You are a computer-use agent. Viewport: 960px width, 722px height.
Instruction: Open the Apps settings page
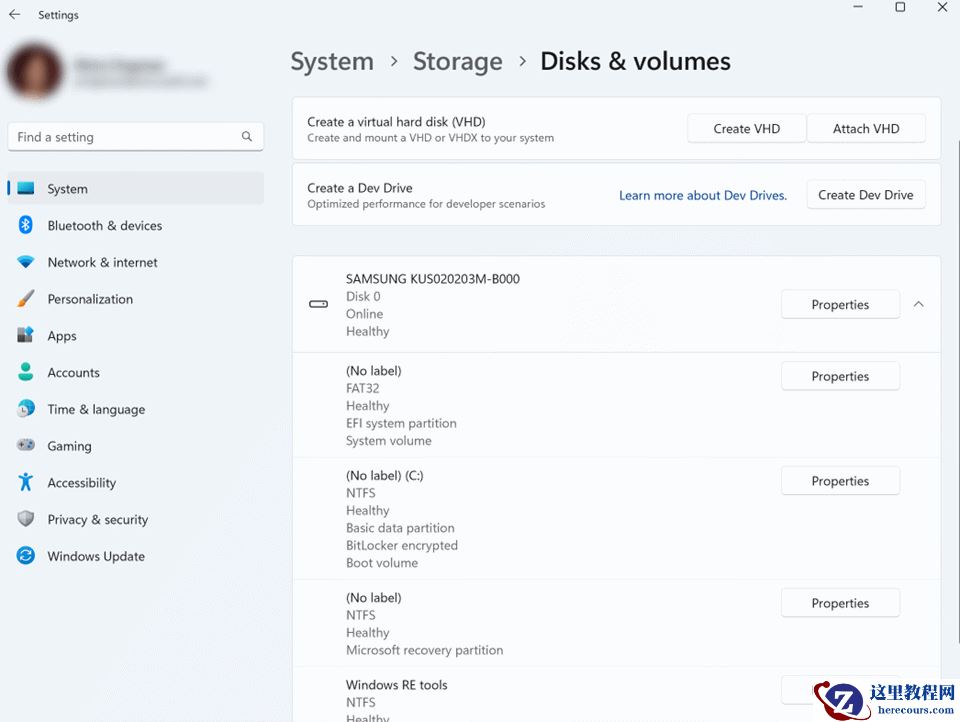pyautogui.click(x=62, y=336)
